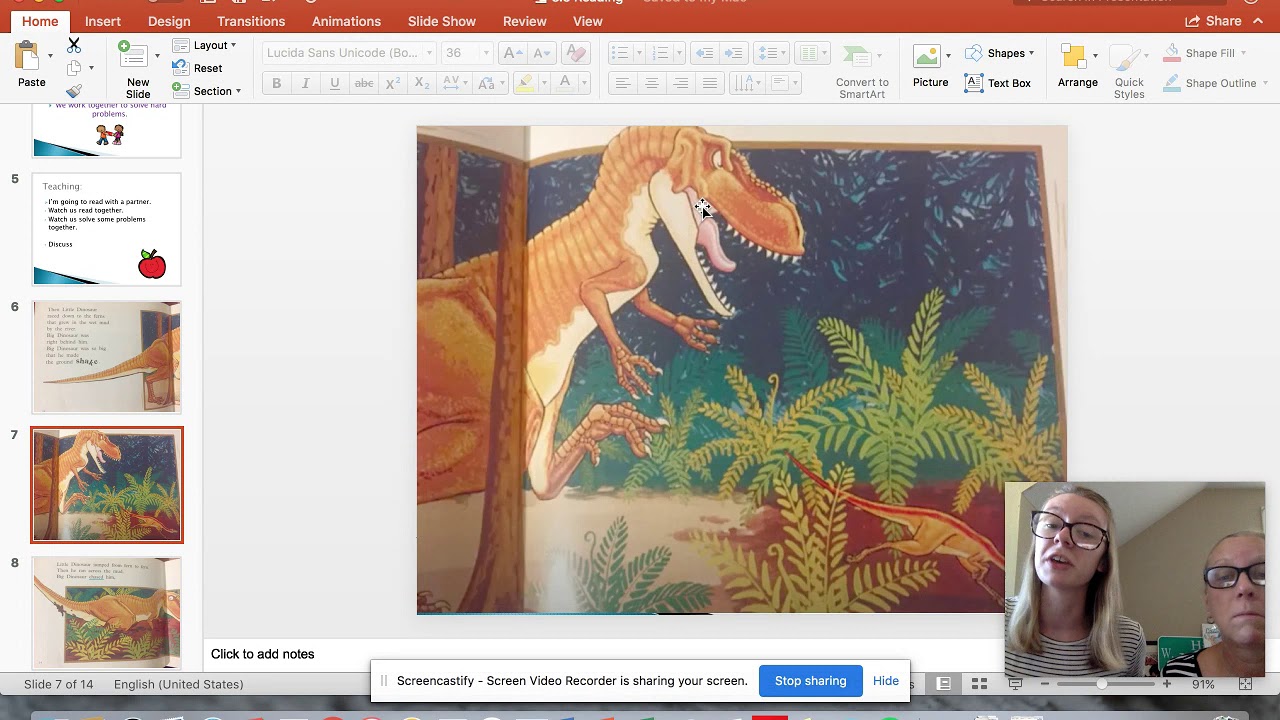Open Quick Styles gallery
Image resolution: width=1280 pixels, height=720 pixels.
[1129, 71]
